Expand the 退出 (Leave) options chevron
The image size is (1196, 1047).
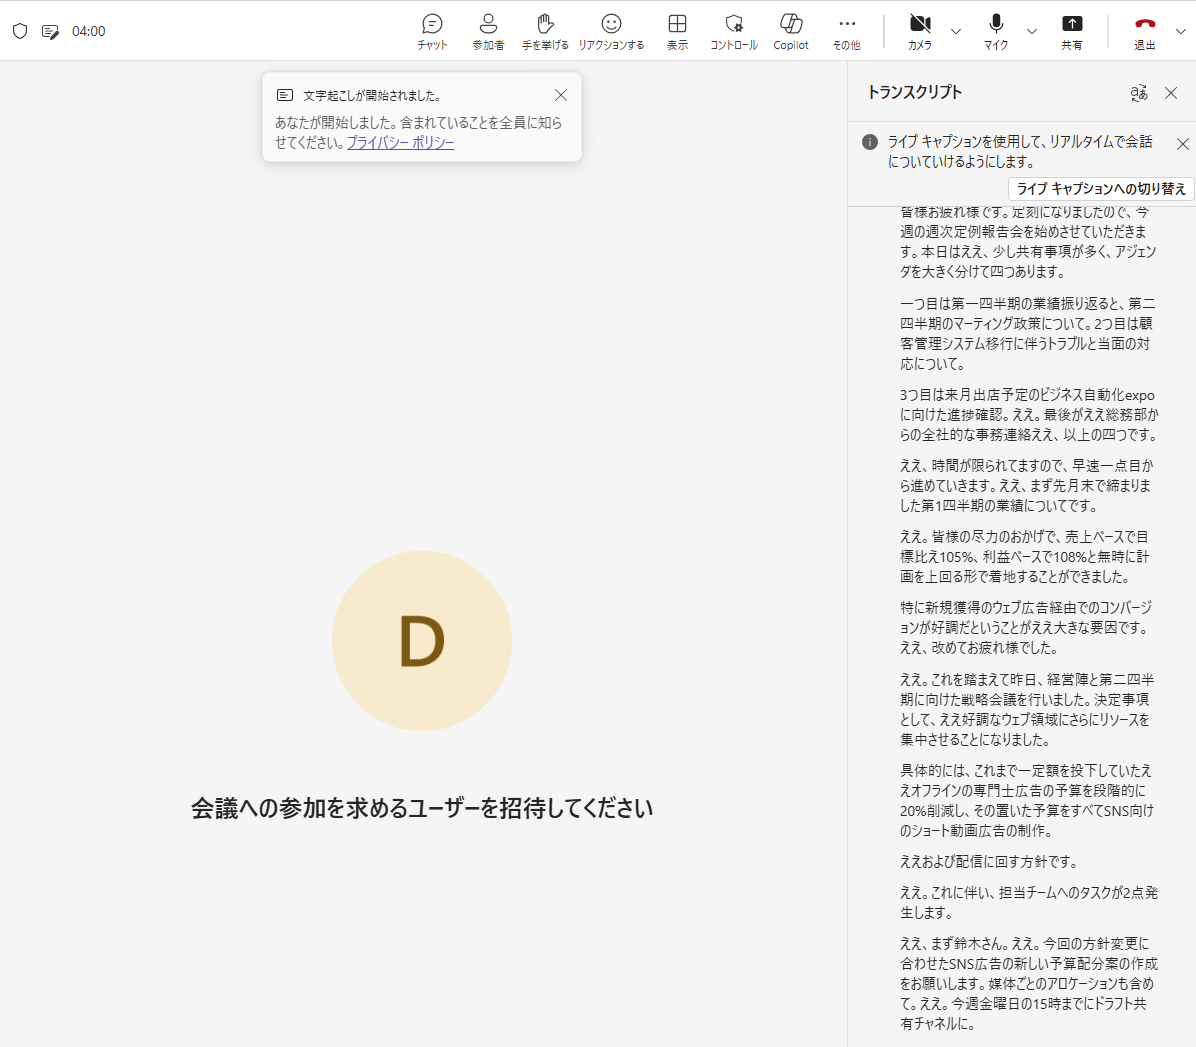coord(1181,31)
